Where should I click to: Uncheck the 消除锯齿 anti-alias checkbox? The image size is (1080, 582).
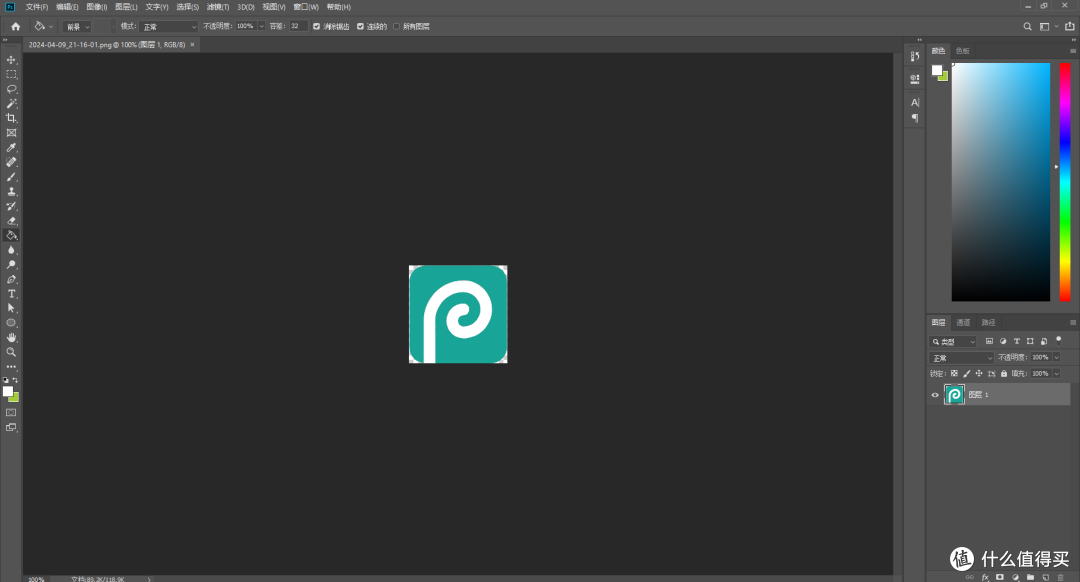click(317, 26)
